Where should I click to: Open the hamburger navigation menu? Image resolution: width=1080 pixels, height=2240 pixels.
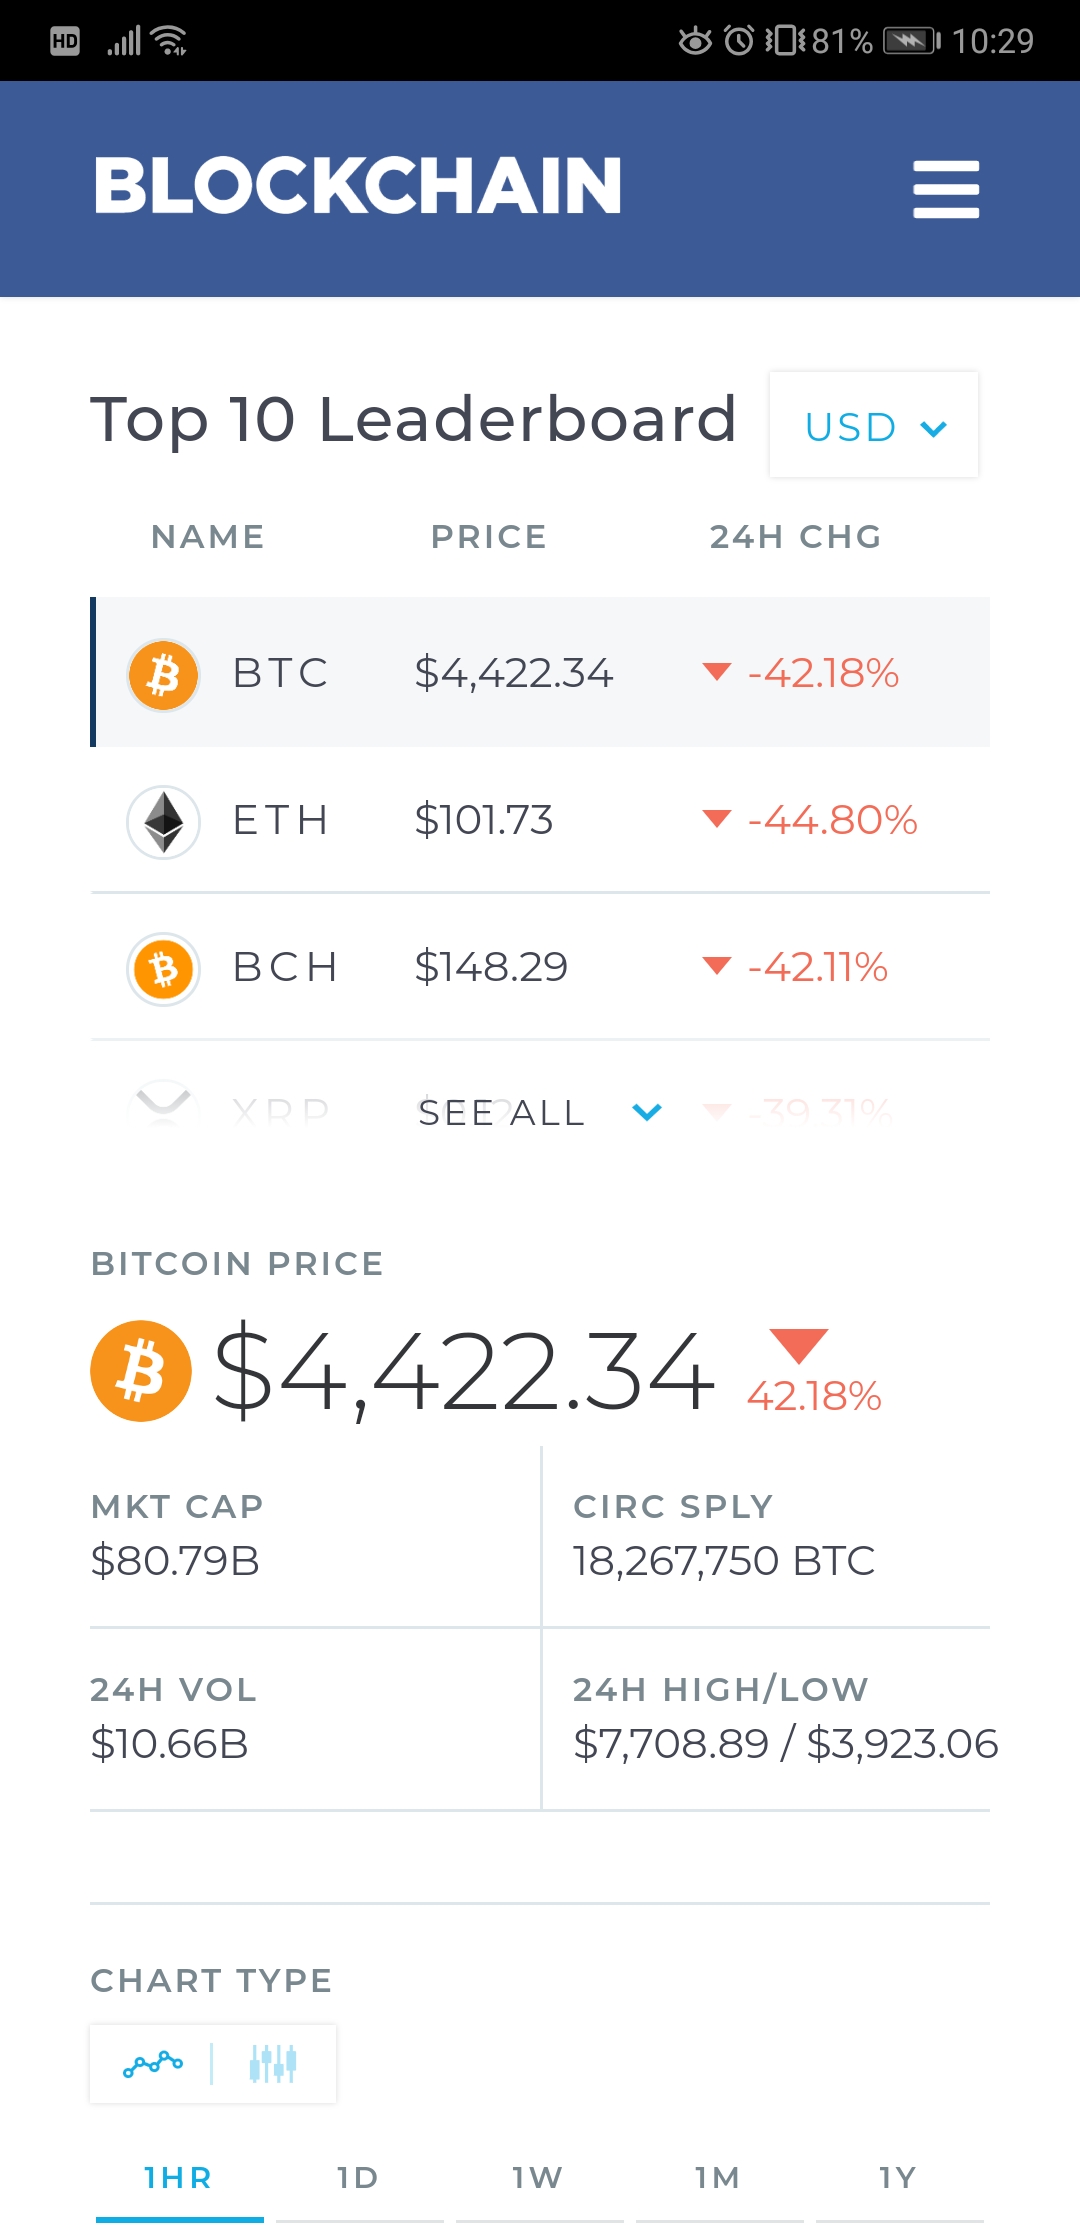[946, 189]
